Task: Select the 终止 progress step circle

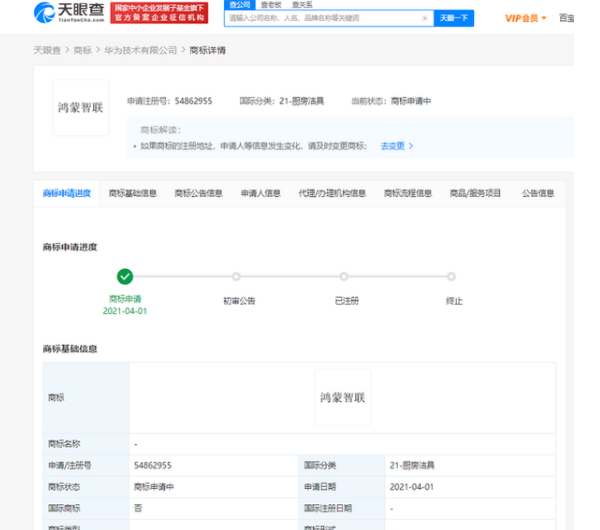Action: click(451, 276)
